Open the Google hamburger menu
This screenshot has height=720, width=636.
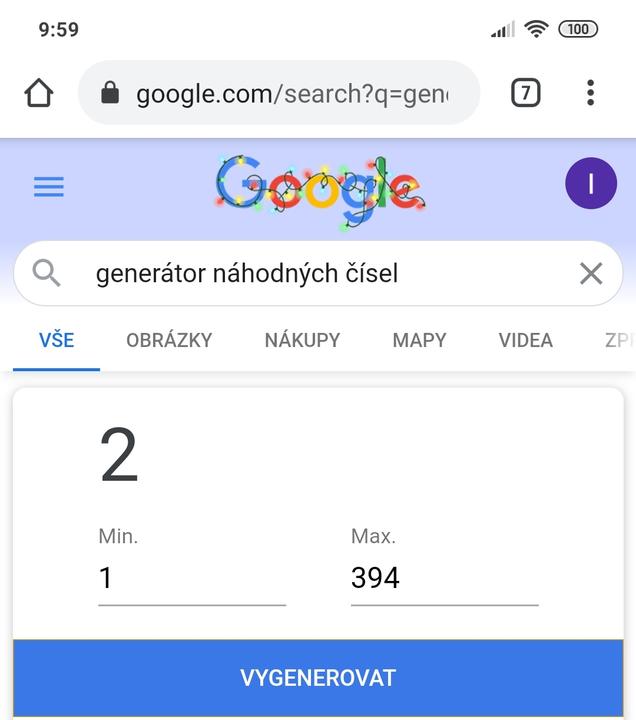(x=49, y=187)
